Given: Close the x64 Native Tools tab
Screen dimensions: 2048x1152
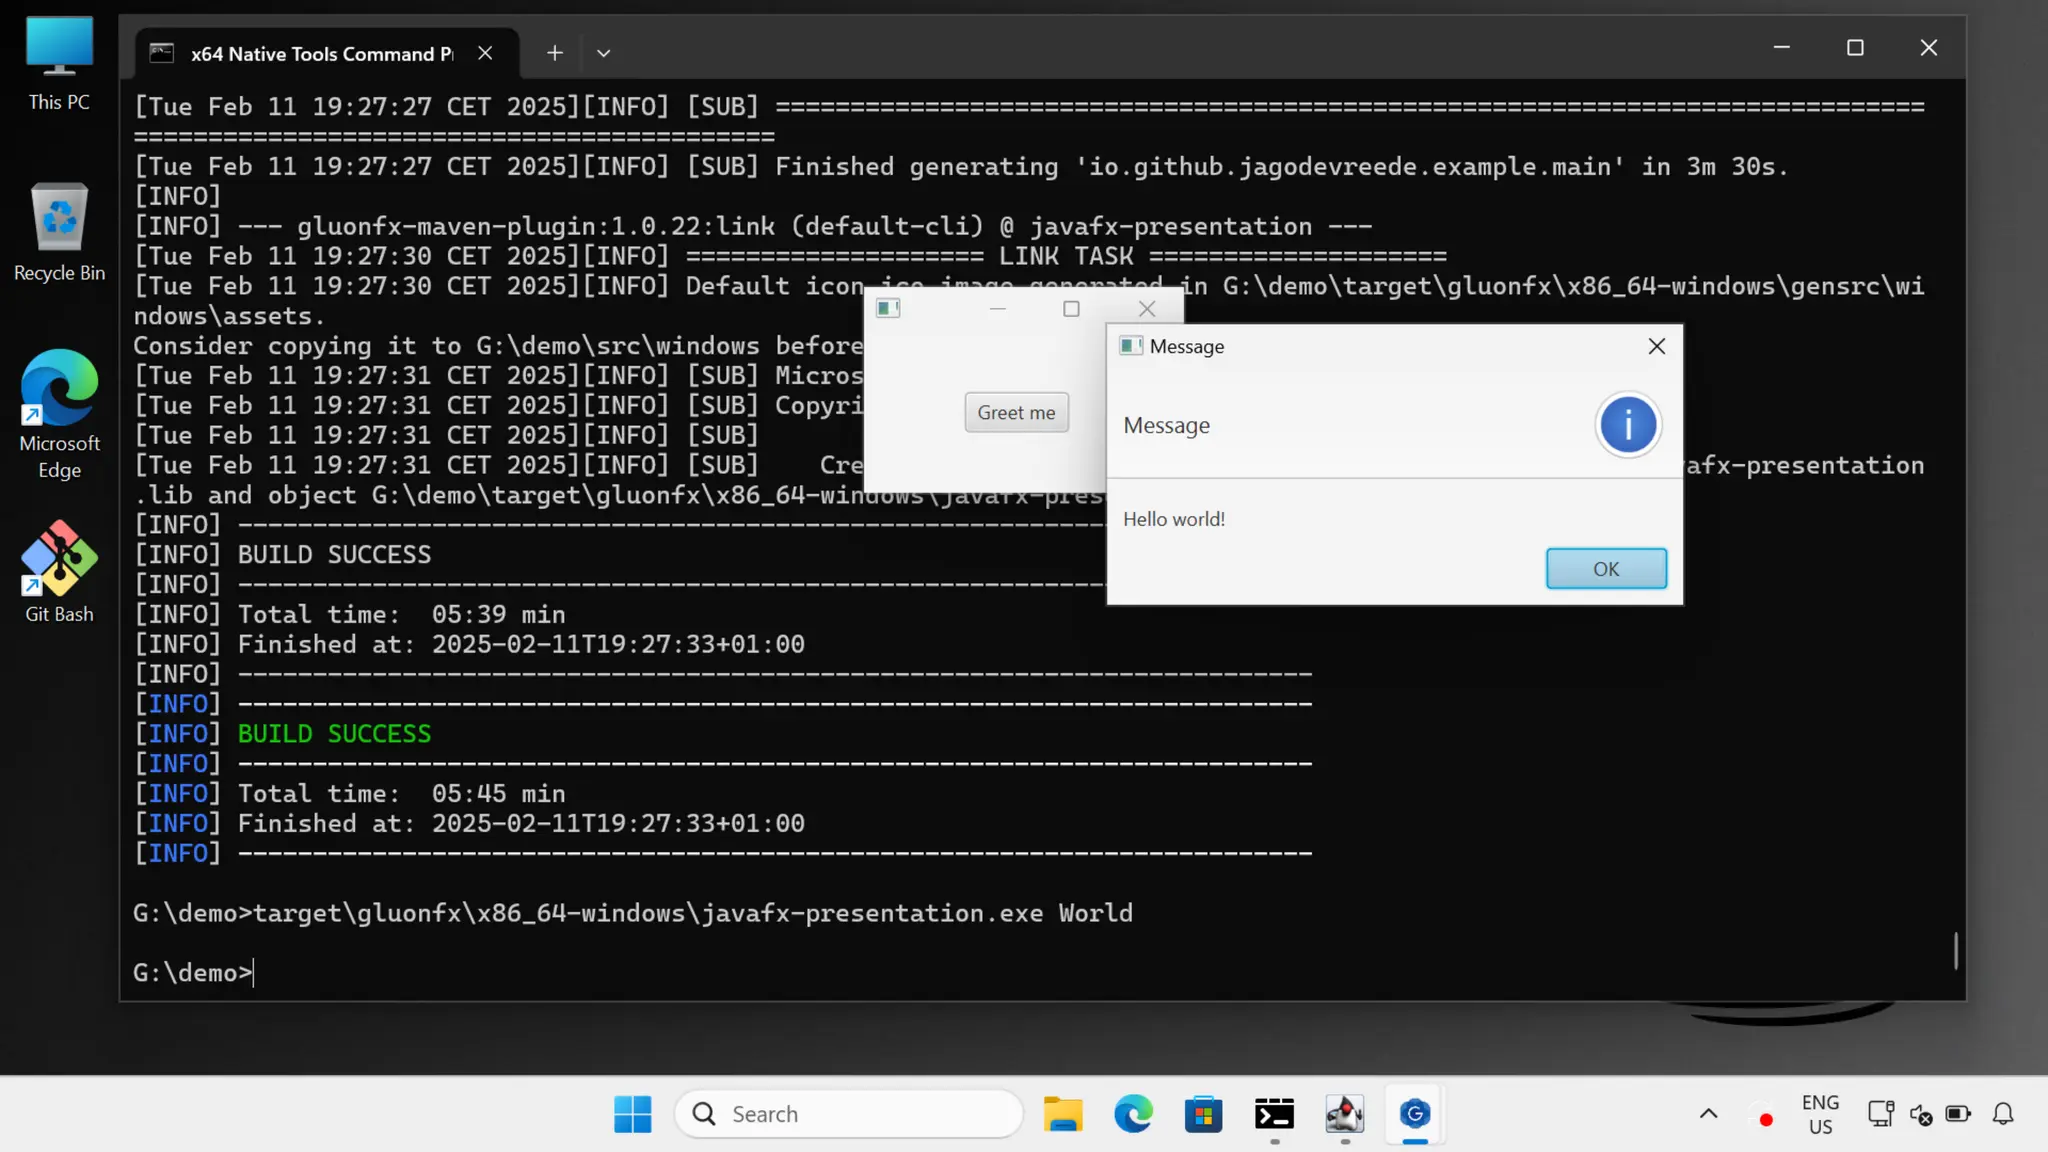Looking at the screenshot, I should click(x=485, y=53).
